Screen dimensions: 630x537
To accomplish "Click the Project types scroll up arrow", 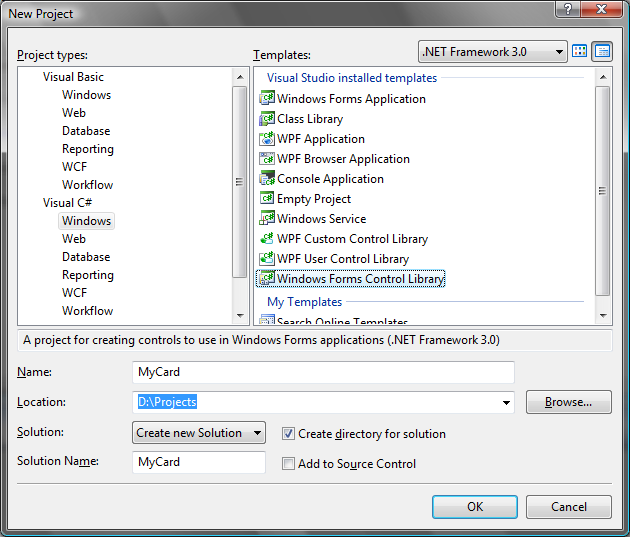I will coord(240,77).
